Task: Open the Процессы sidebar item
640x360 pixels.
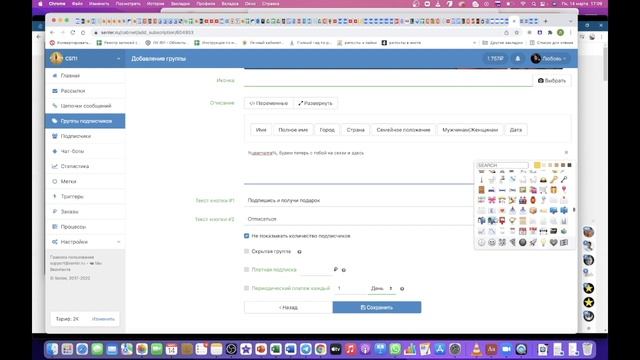Action: (x=85, y=227)
